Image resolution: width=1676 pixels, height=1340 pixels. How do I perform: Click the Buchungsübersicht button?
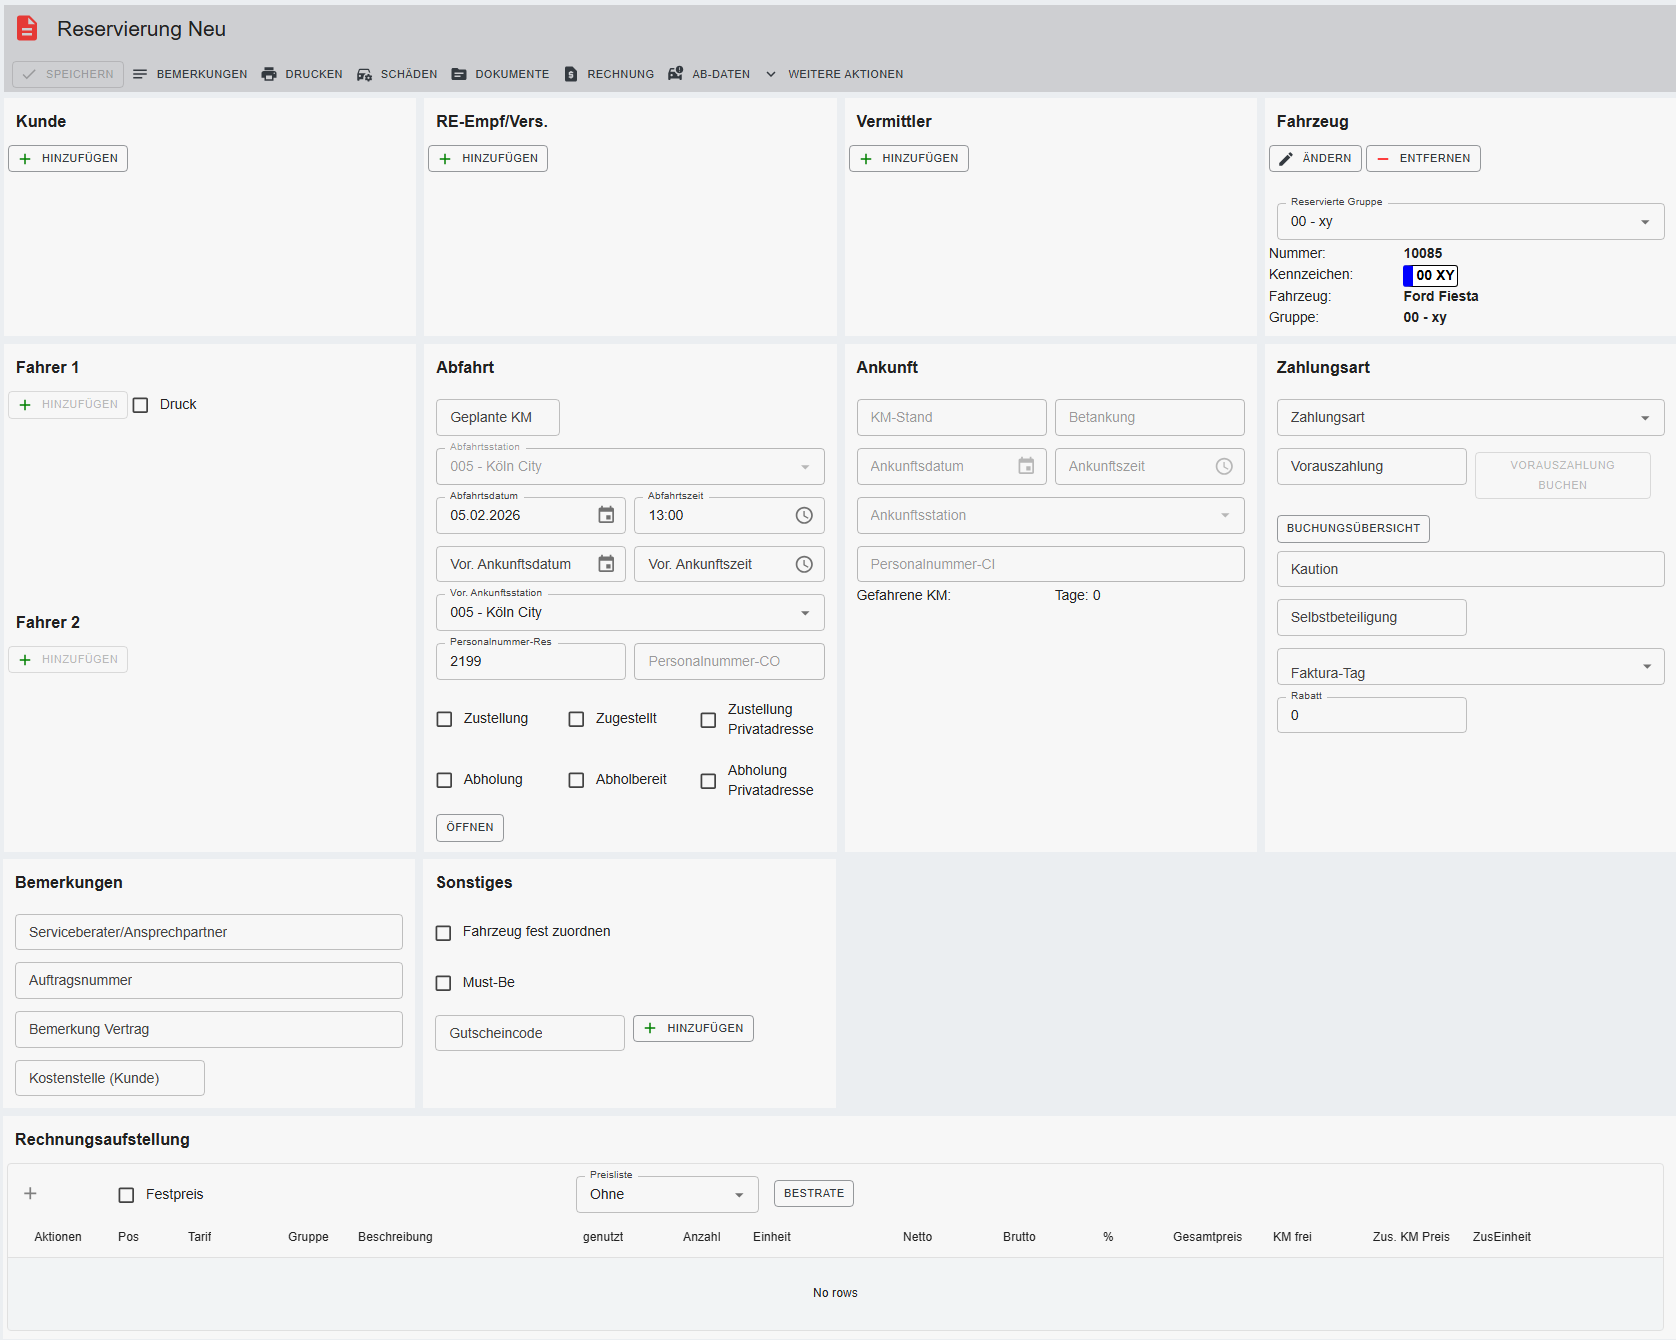click(1352, 528)
